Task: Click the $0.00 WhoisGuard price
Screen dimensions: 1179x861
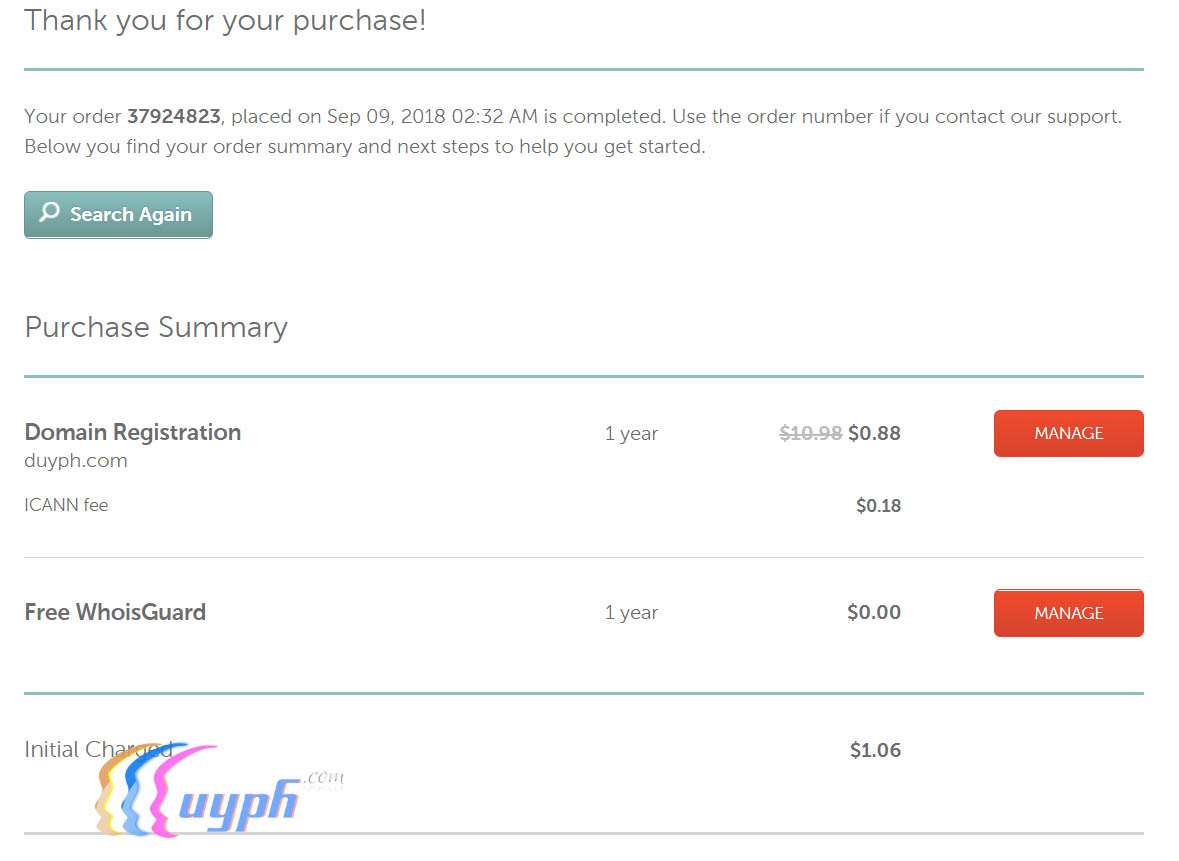Action: point(873,612)
